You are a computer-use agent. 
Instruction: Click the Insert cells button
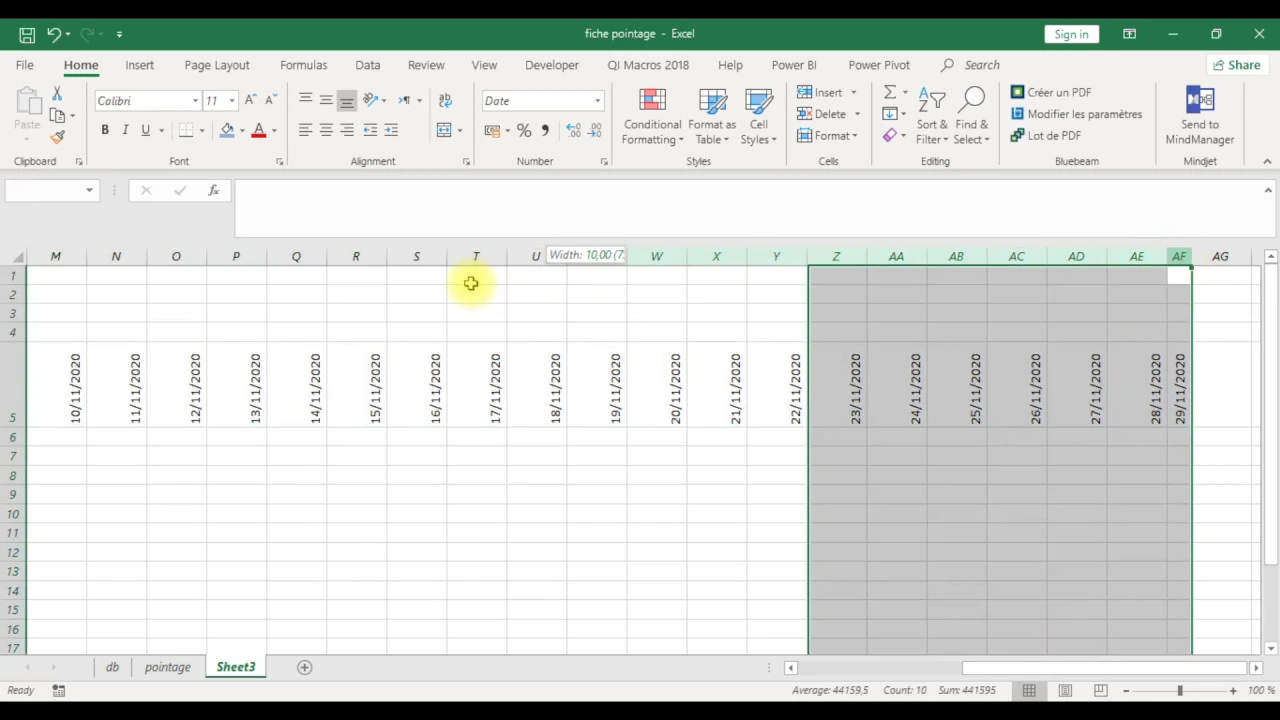click(821, 92)
